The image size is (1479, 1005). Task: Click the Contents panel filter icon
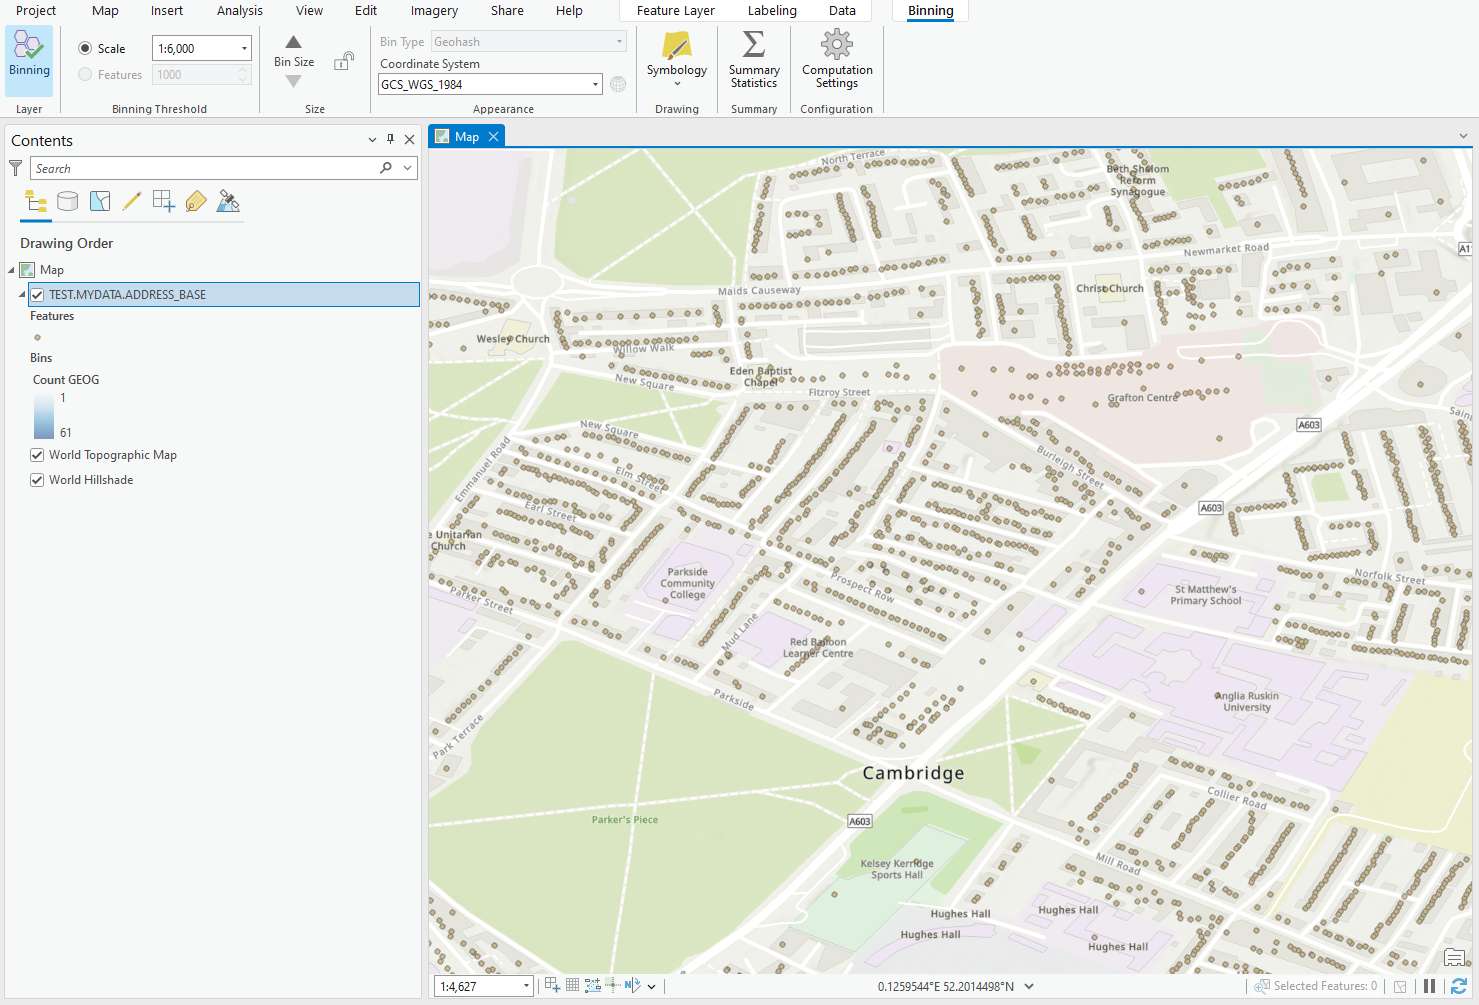pyautogui.click(x=15, y=168)
